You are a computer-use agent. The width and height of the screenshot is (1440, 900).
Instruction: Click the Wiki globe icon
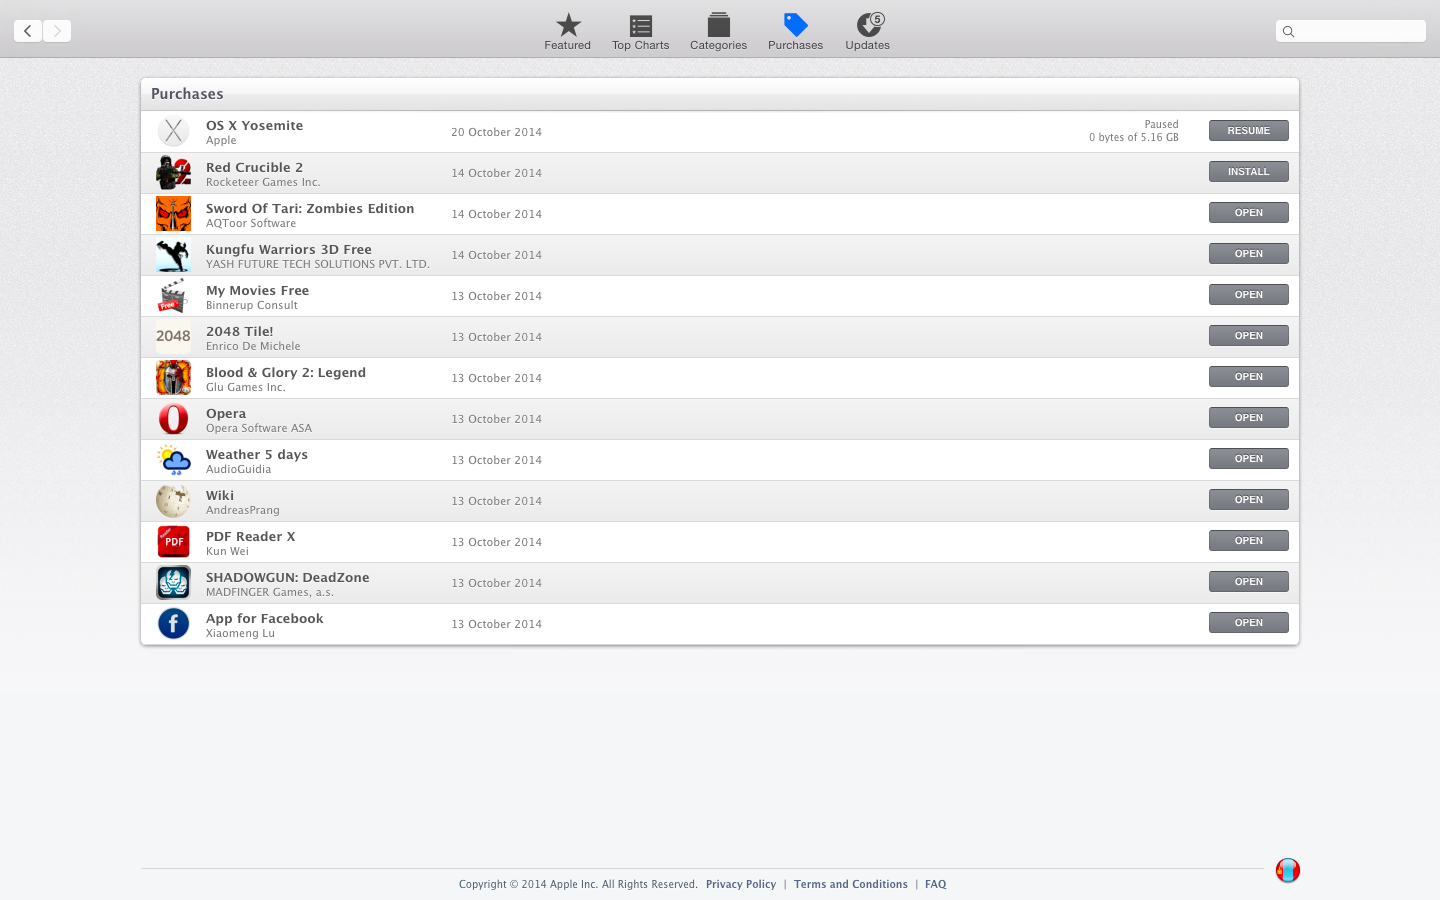click(173, 500)
